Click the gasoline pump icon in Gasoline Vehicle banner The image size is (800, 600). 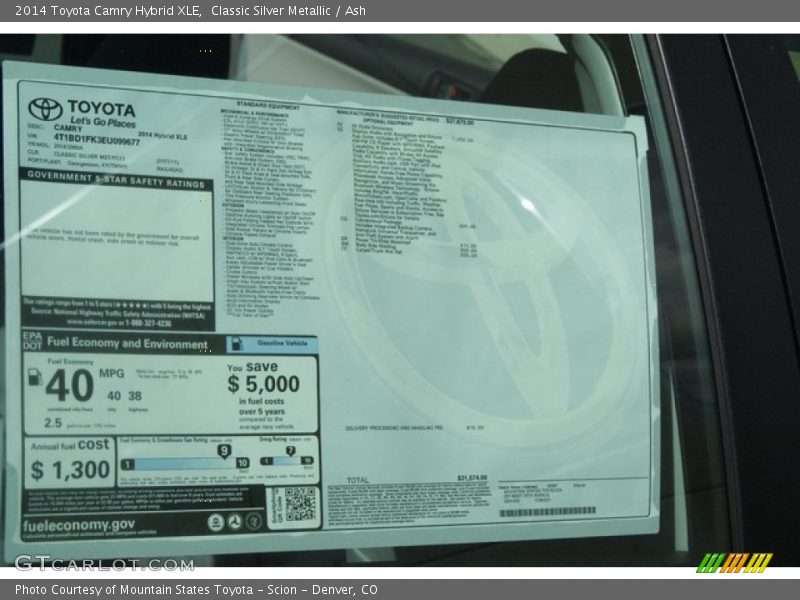coord(237,344)
